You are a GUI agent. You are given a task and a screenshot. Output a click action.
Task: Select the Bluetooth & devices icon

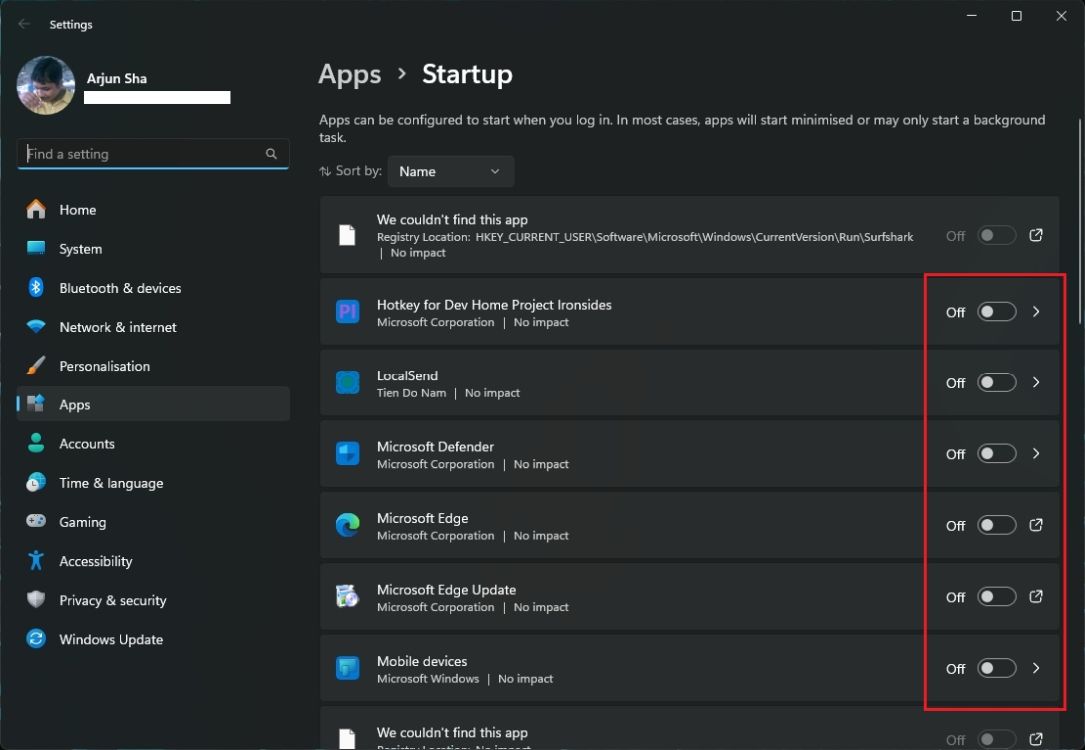coord(36,288)
